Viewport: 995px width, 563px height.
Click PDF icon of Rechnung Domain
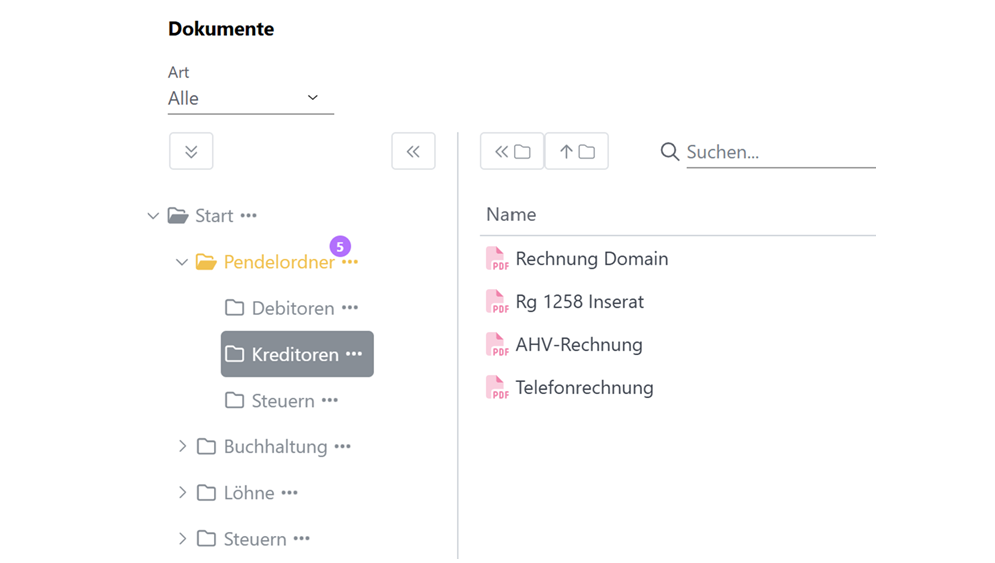(x=497, y=259)
